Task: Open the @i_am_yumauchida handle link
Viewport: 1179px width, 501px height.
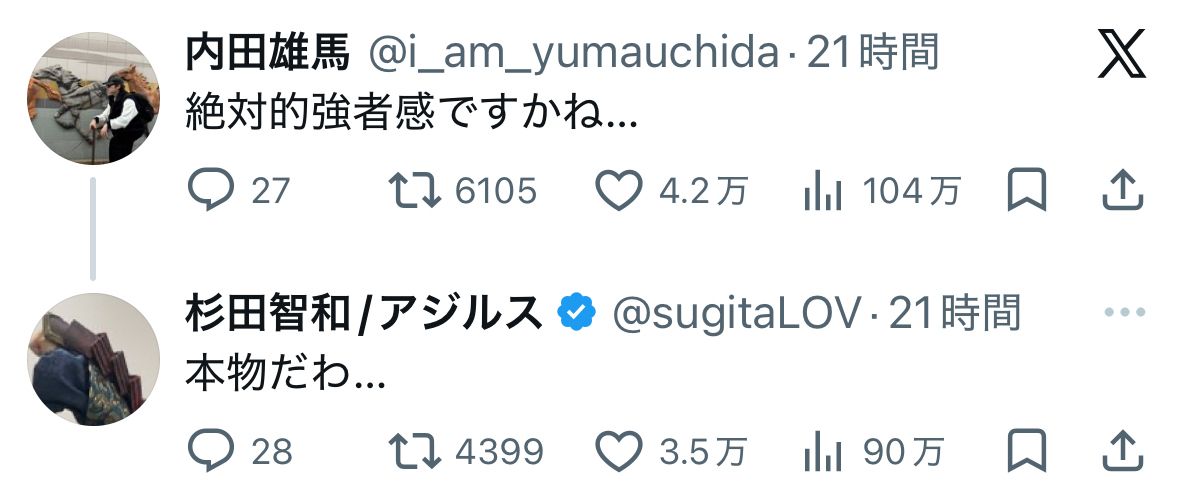Action: pyautogui.click(x=573, y=53)
